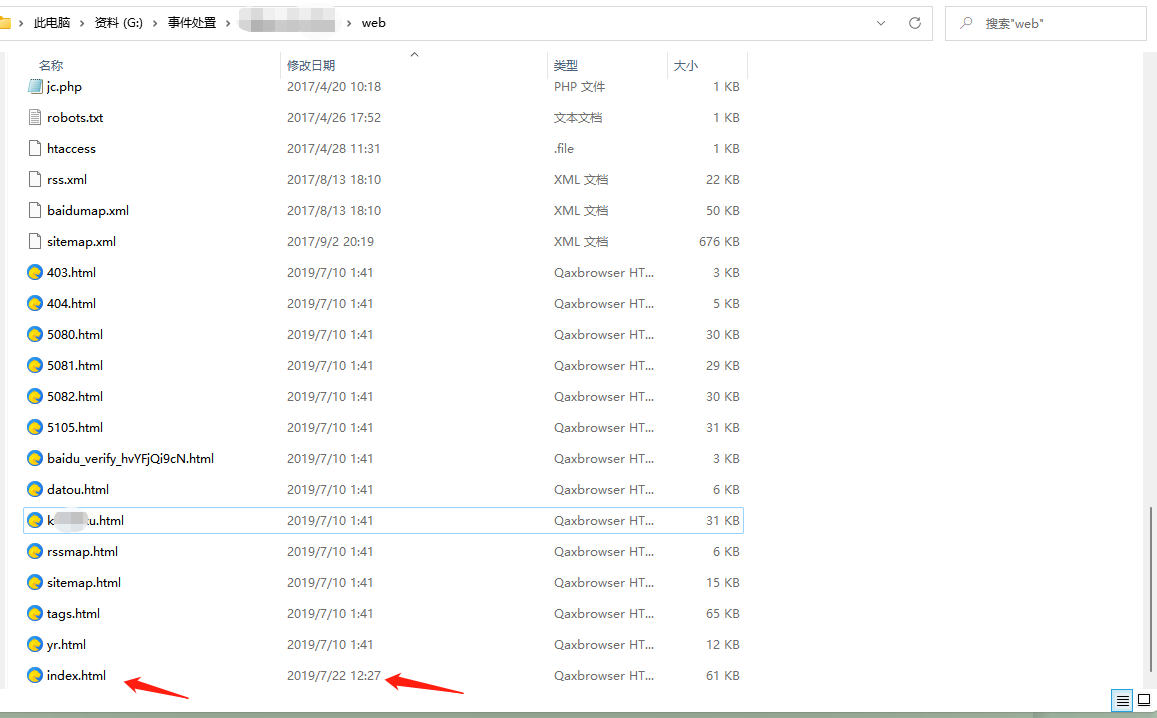Image resolution: width=1157 pixels, height=718 pixels.
Task: Select the sitemap.xml file icon
Action: coord(35,242)
